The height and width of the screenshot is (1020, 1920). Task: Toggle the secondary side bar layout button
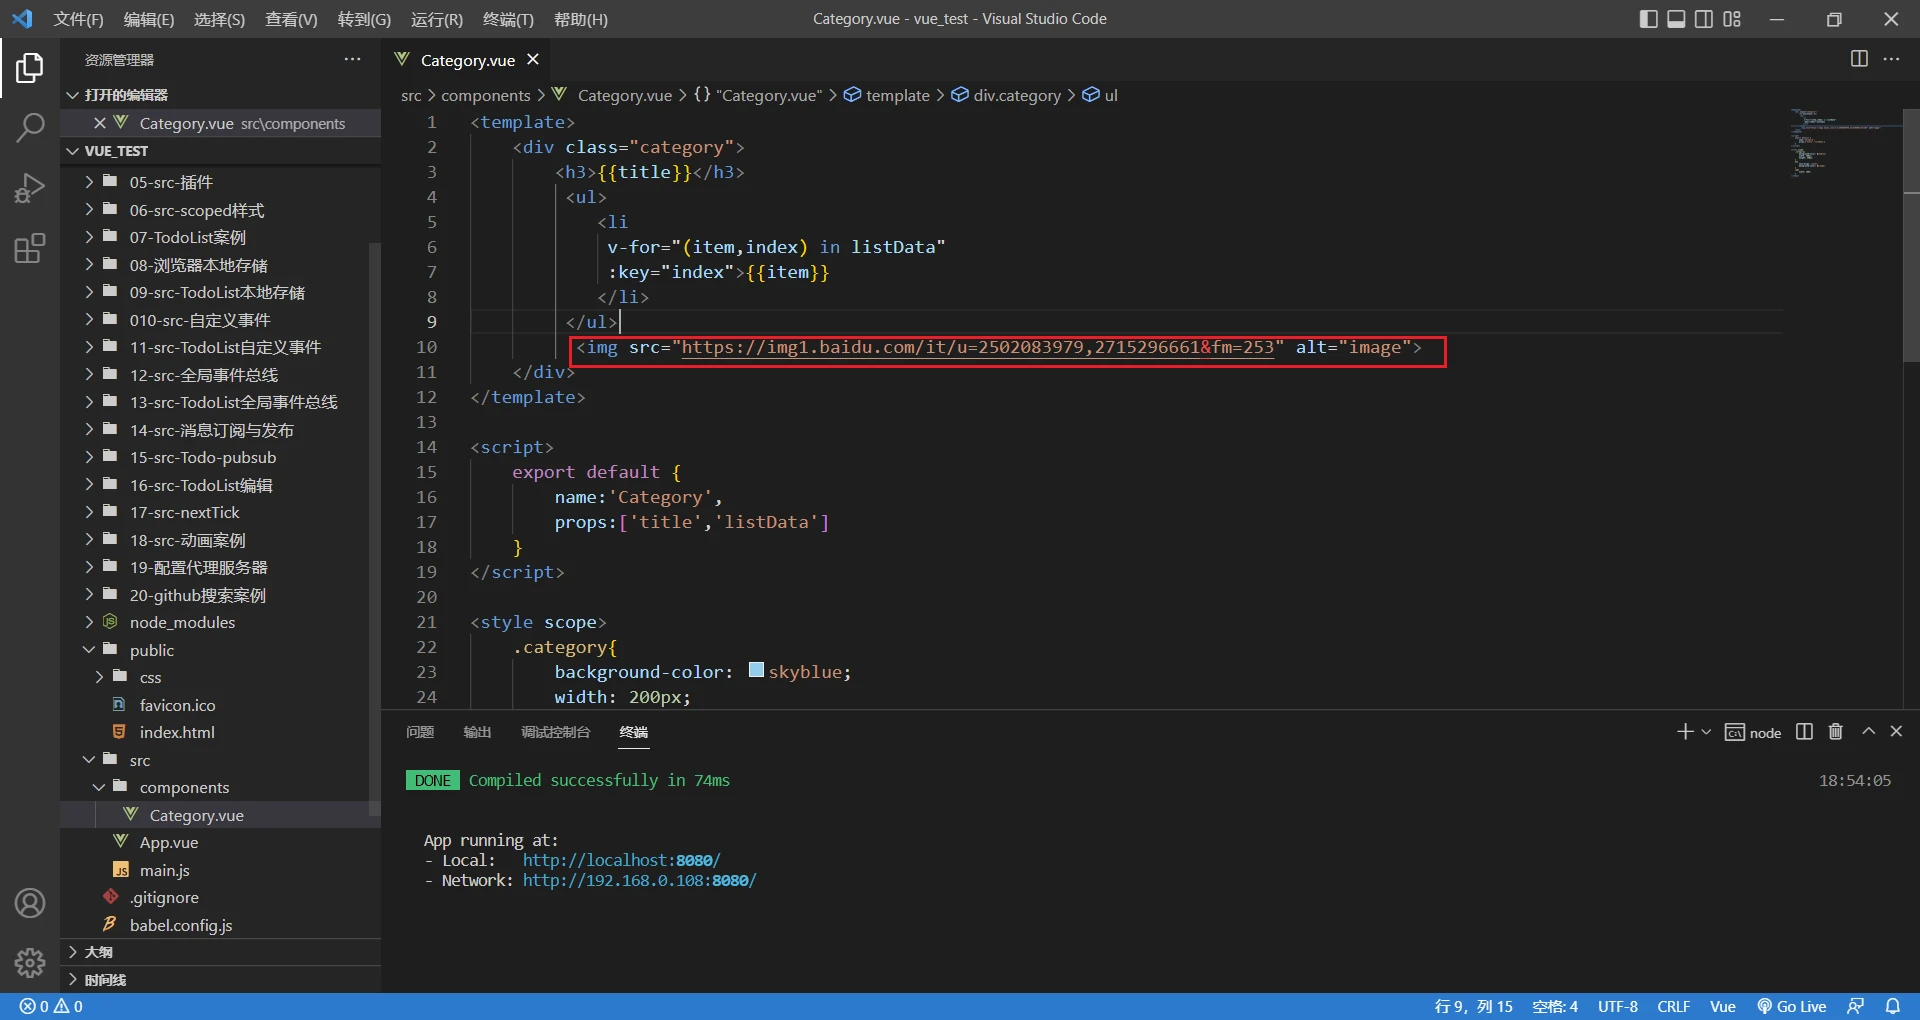point(1704,19)
